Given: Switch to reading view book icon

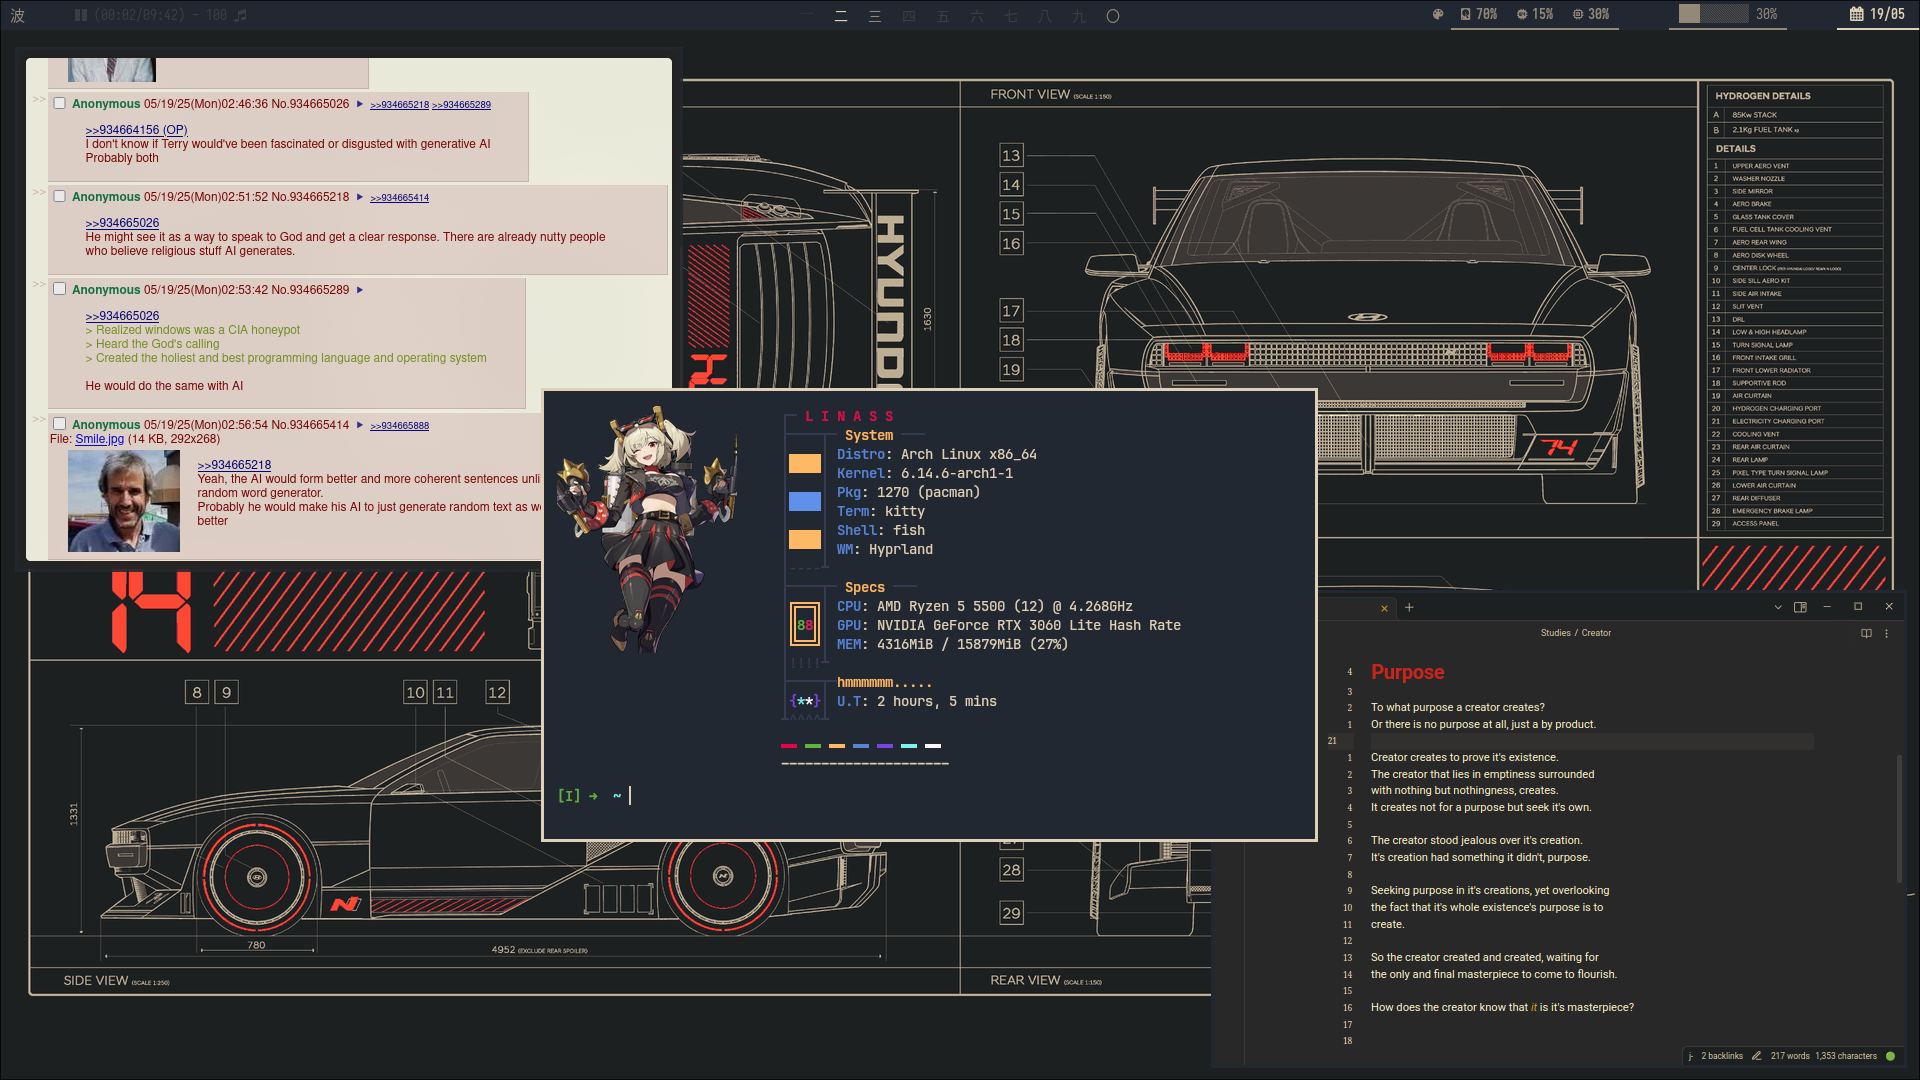Looking at the screenshot, I should 1866,633.
